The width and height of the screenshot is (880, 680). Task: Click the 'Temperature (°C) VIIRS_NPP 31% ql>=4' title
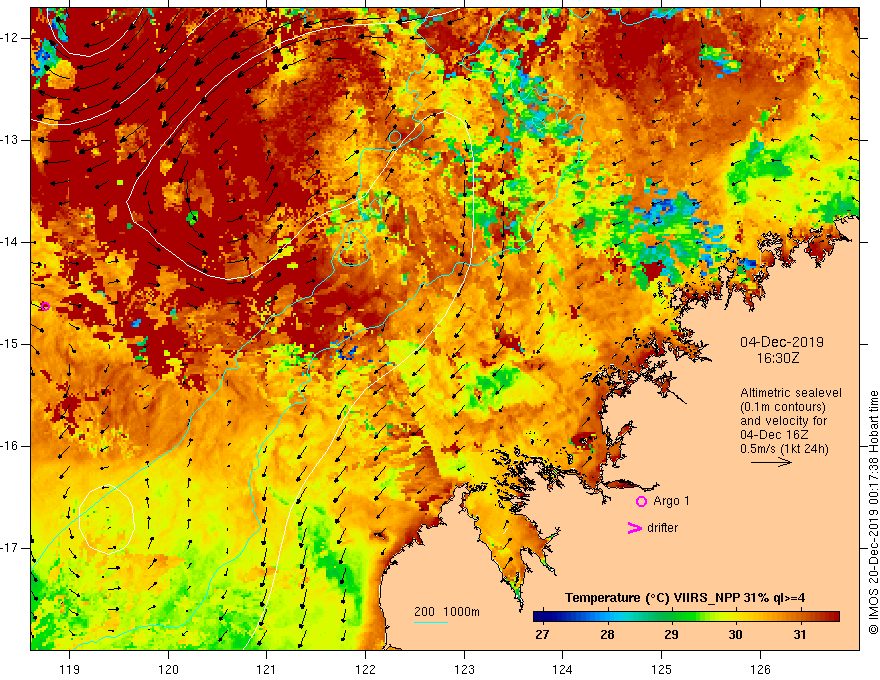click(x=685, y=598)
